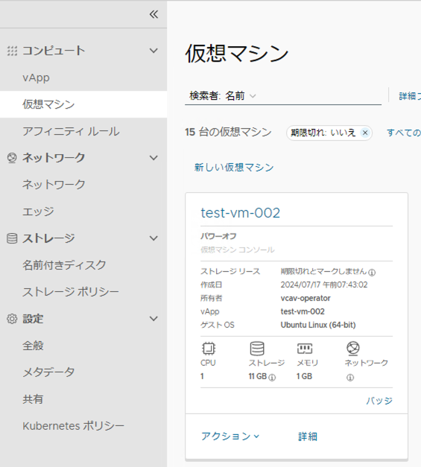Open the ネットワーク sub-item in the sidebar
Image resolution: width=421 pixels, height=467 pixels.
(x=54, y=184)
